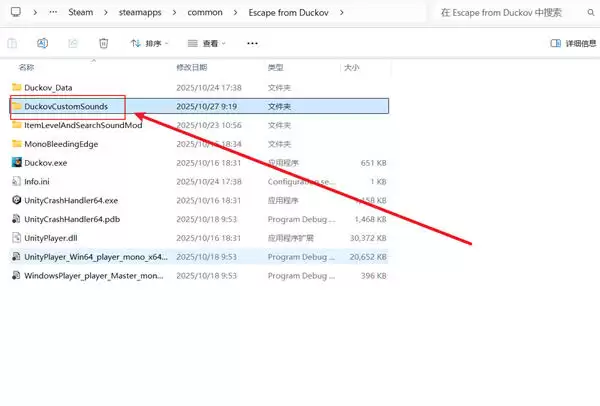
Task: Select the UnityCrashHandler64.exe file
Action: [x=70, y=200]
